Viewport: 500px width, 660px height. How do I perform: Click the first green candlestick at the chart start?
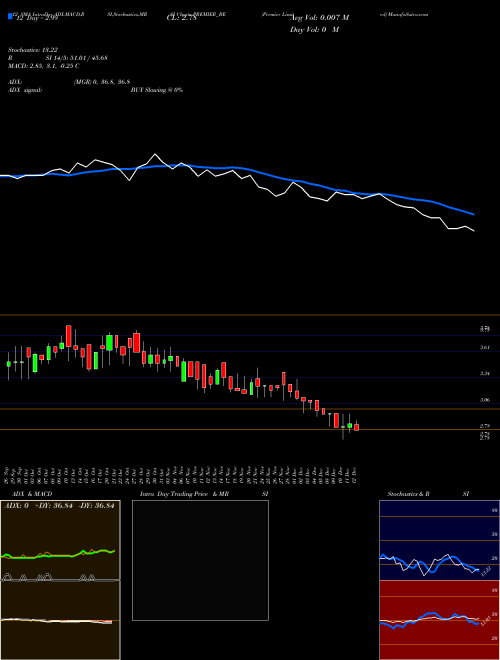8,366
